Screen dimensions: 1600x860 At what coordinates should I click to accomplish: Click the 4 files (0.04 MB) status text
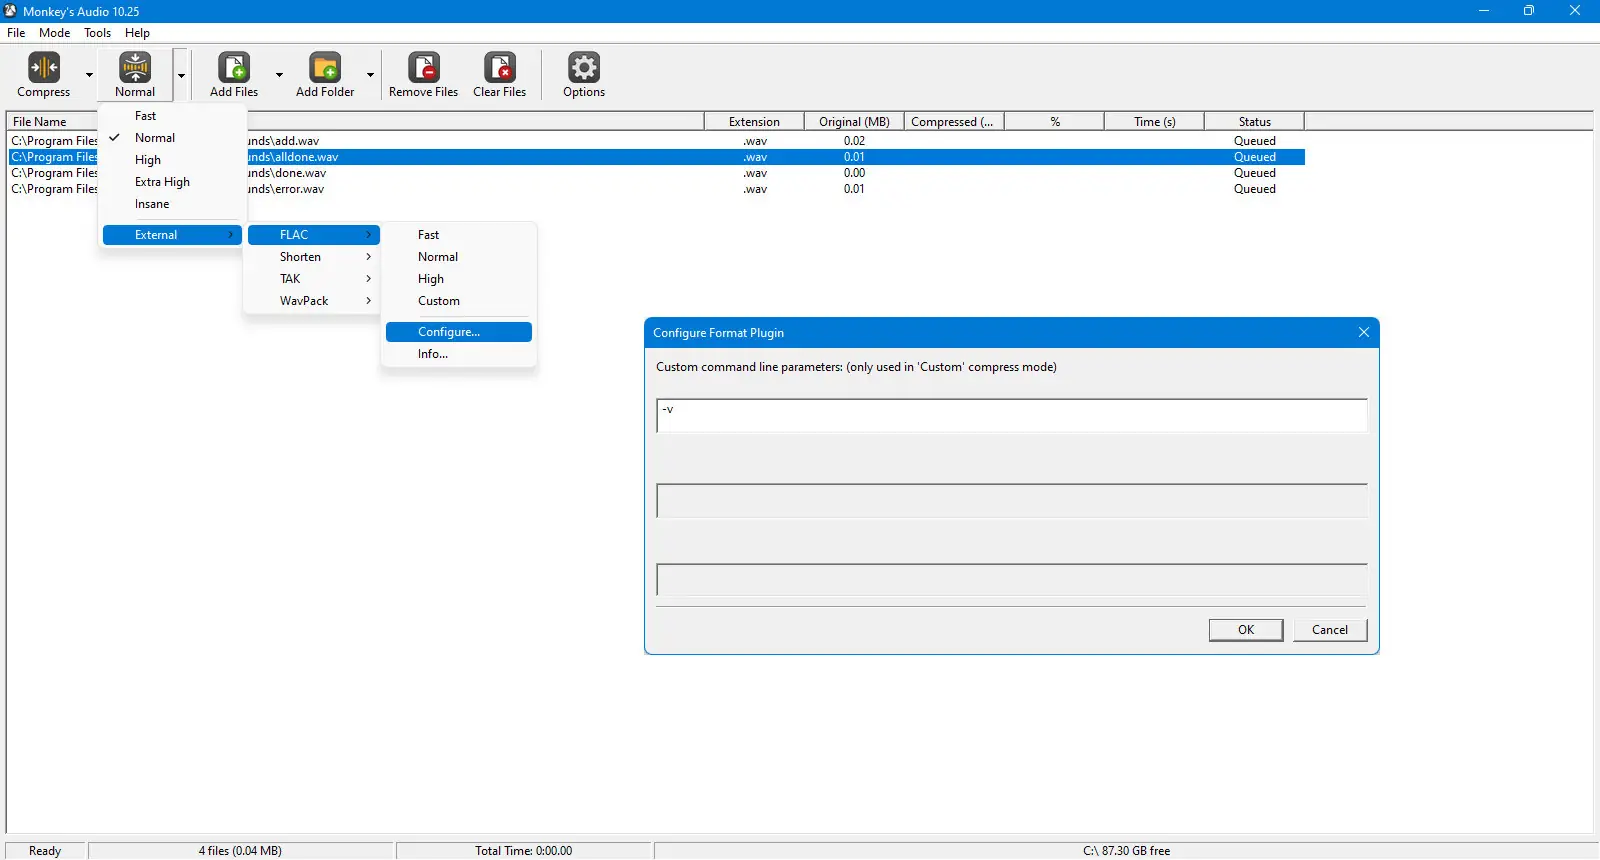click(x=240, y=851)
